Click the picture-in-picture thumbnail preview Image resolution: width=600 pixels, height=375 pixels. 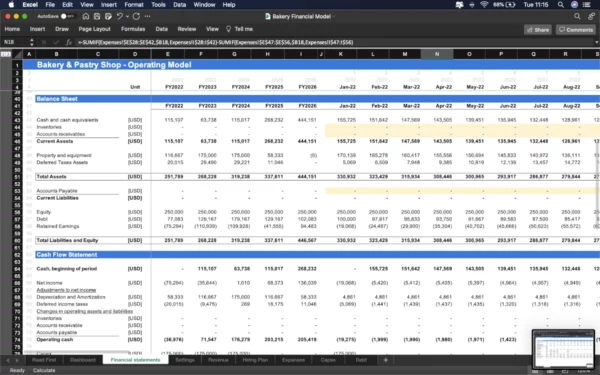[x=563, y=349]
